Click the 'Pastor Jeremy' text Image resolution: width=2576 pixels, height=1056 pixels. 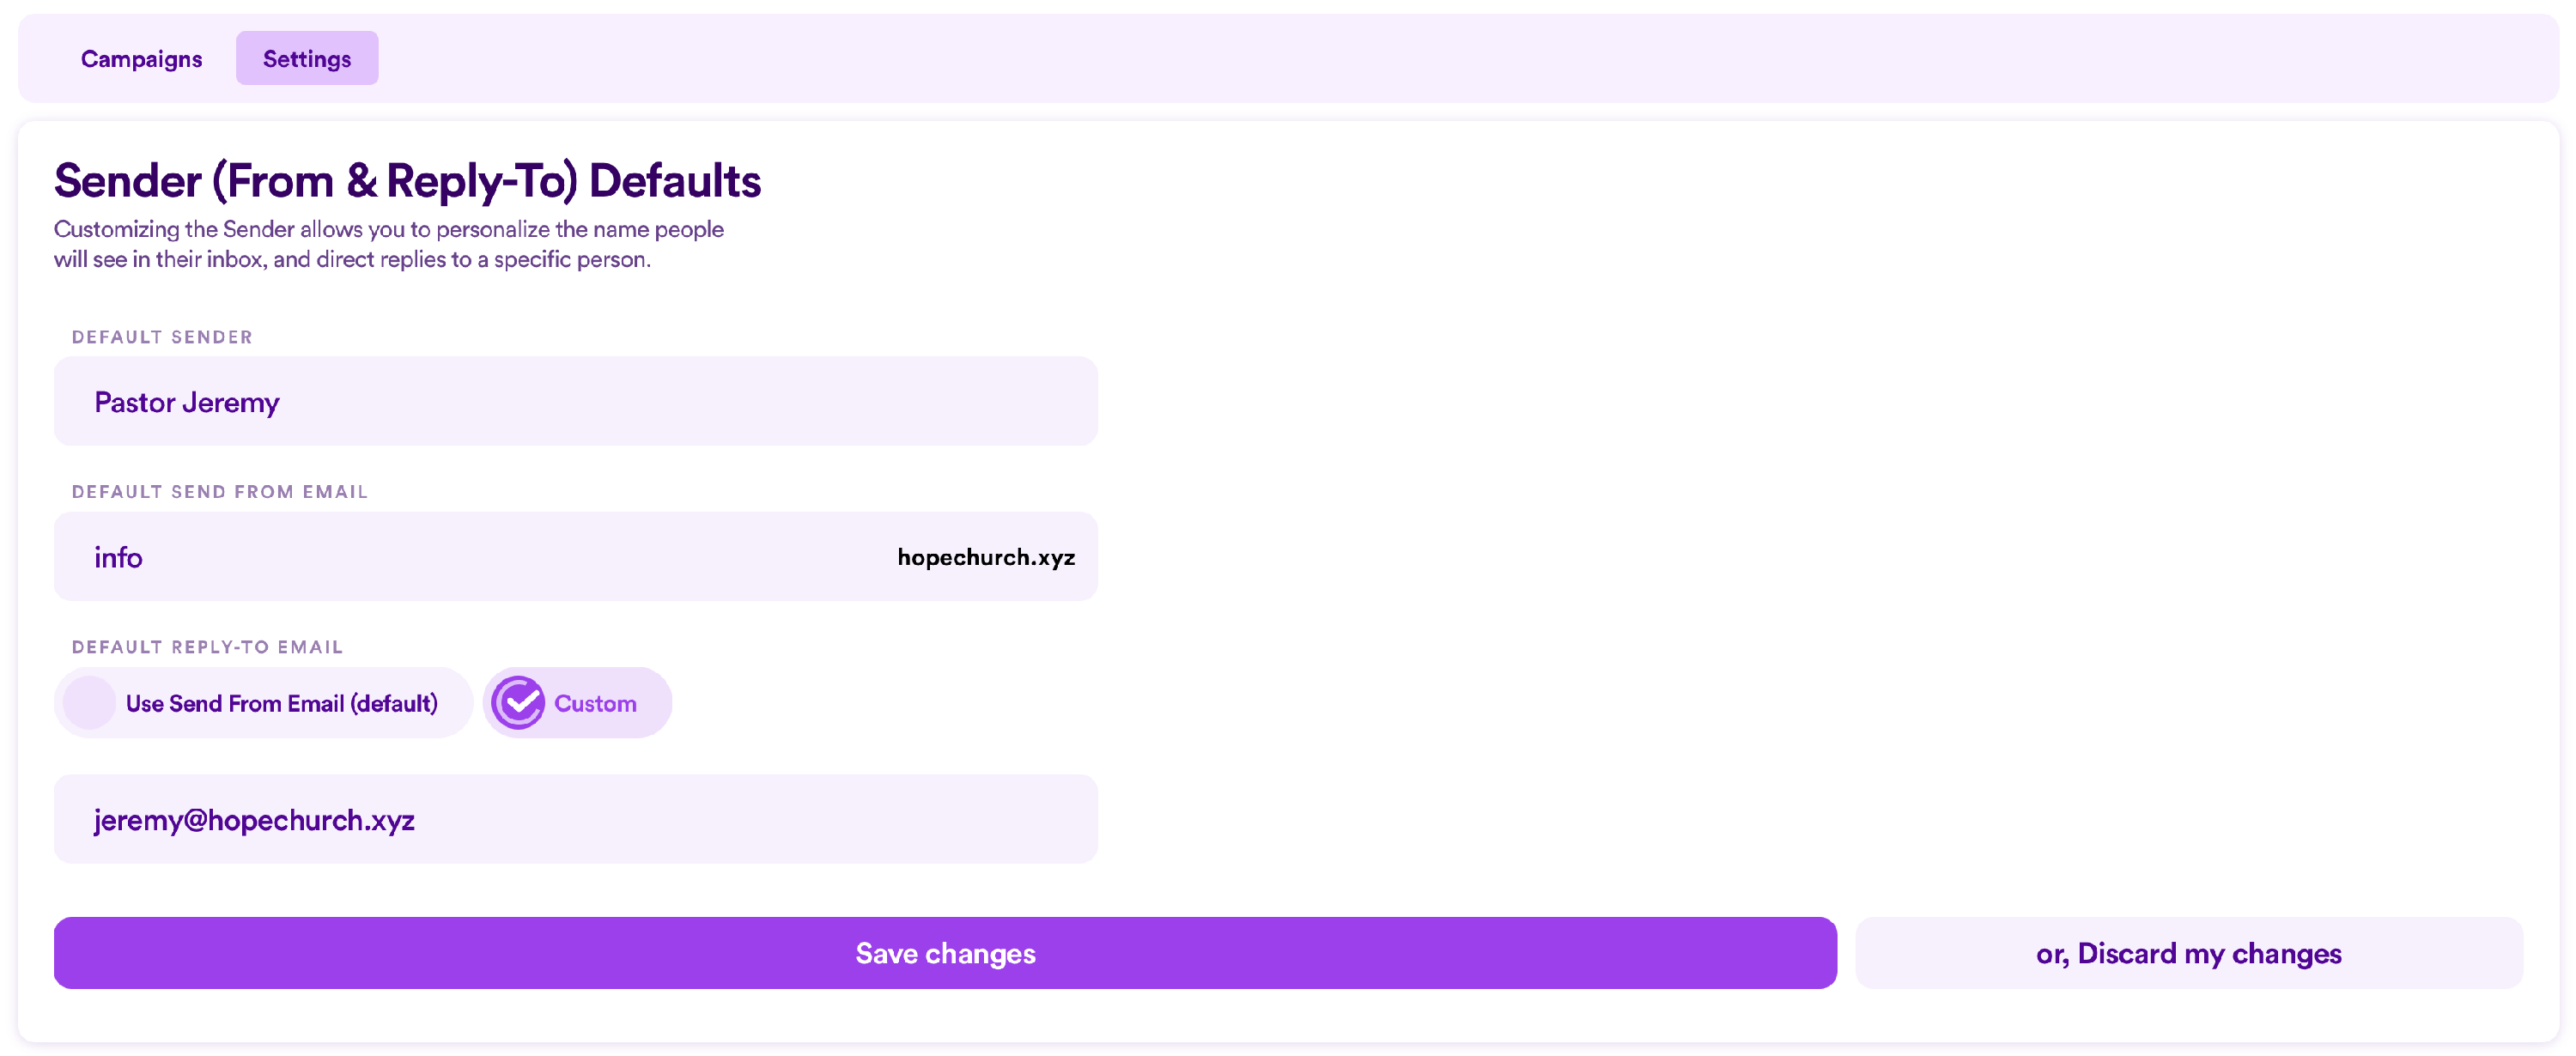[187, 402]
